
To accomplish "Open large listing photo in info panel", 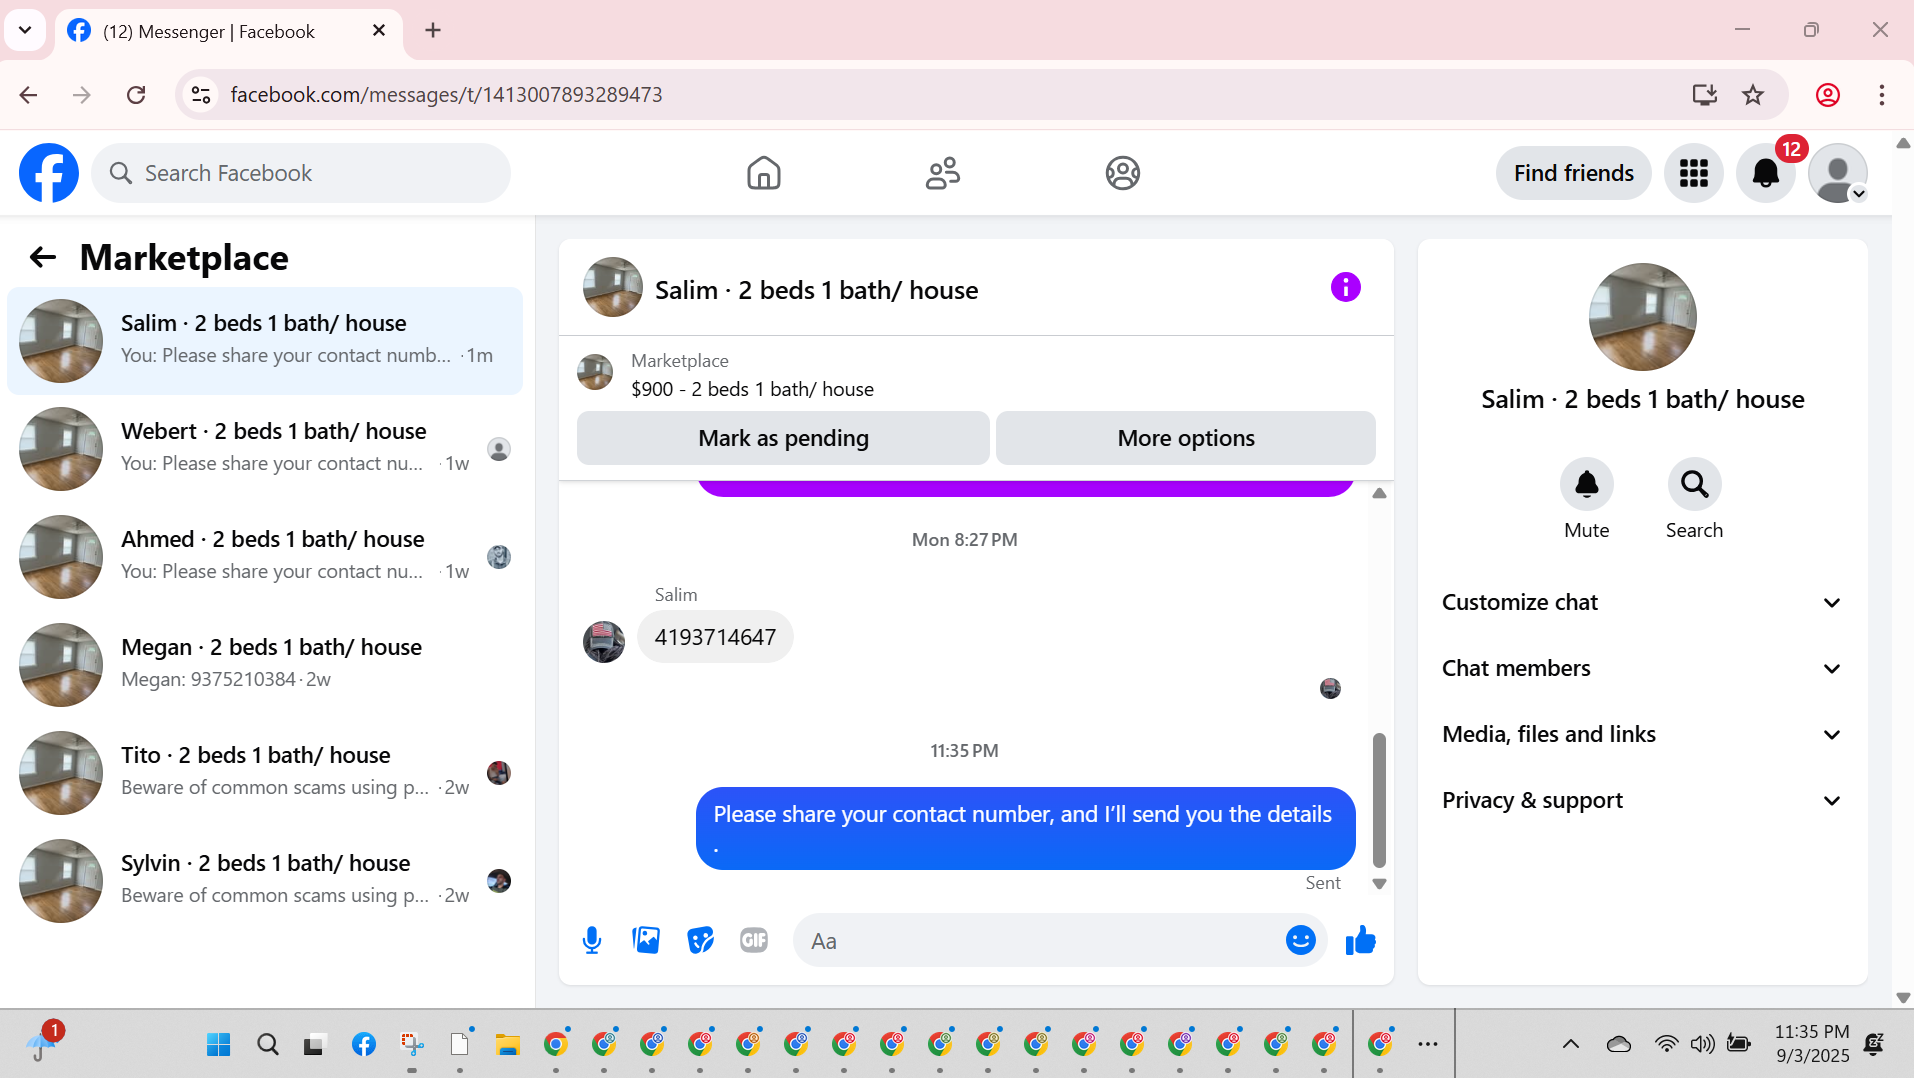I will pyautogui.click(x=1642, y=317).
